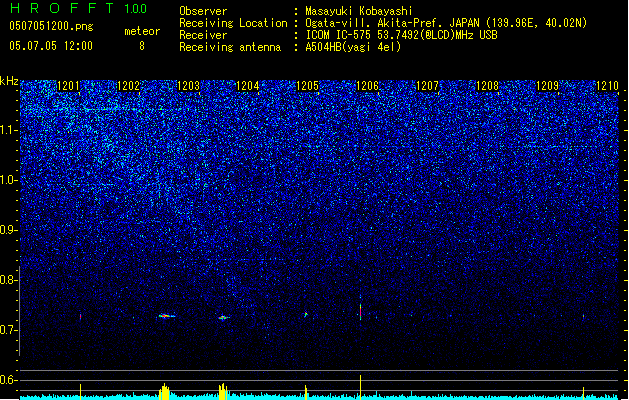The height and width of the screenshot is (400, 629).
Task: Click the 0.8 kHz axis label
Action: pyautogui.click(x=9, y=280)
